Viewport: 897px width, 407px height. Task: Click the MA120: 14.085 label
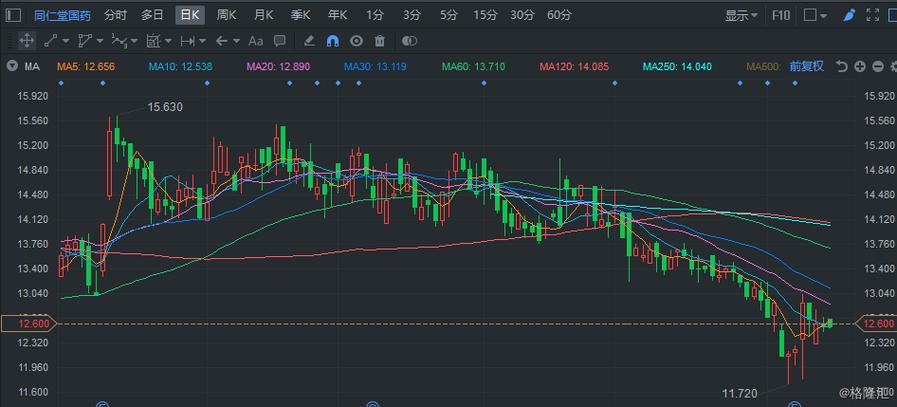(x=574, y=66)
